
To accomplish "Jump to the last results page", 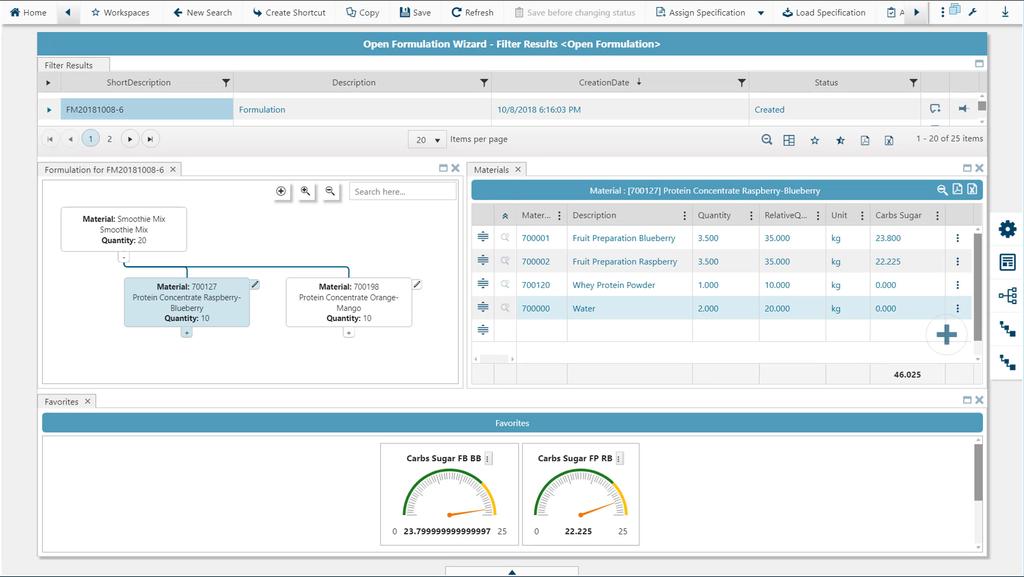I will coord(150,139).
